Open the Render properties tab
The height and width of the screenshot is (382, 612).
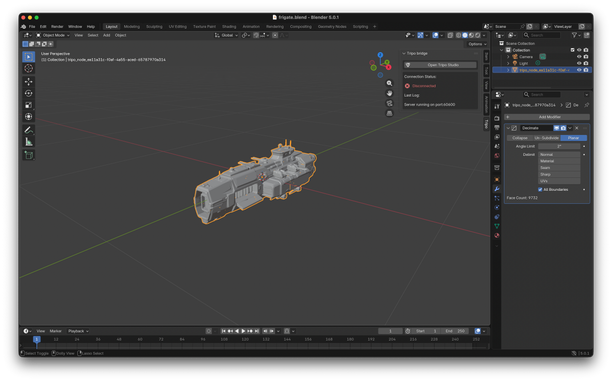pyautogui.click(x=497, y=118)
